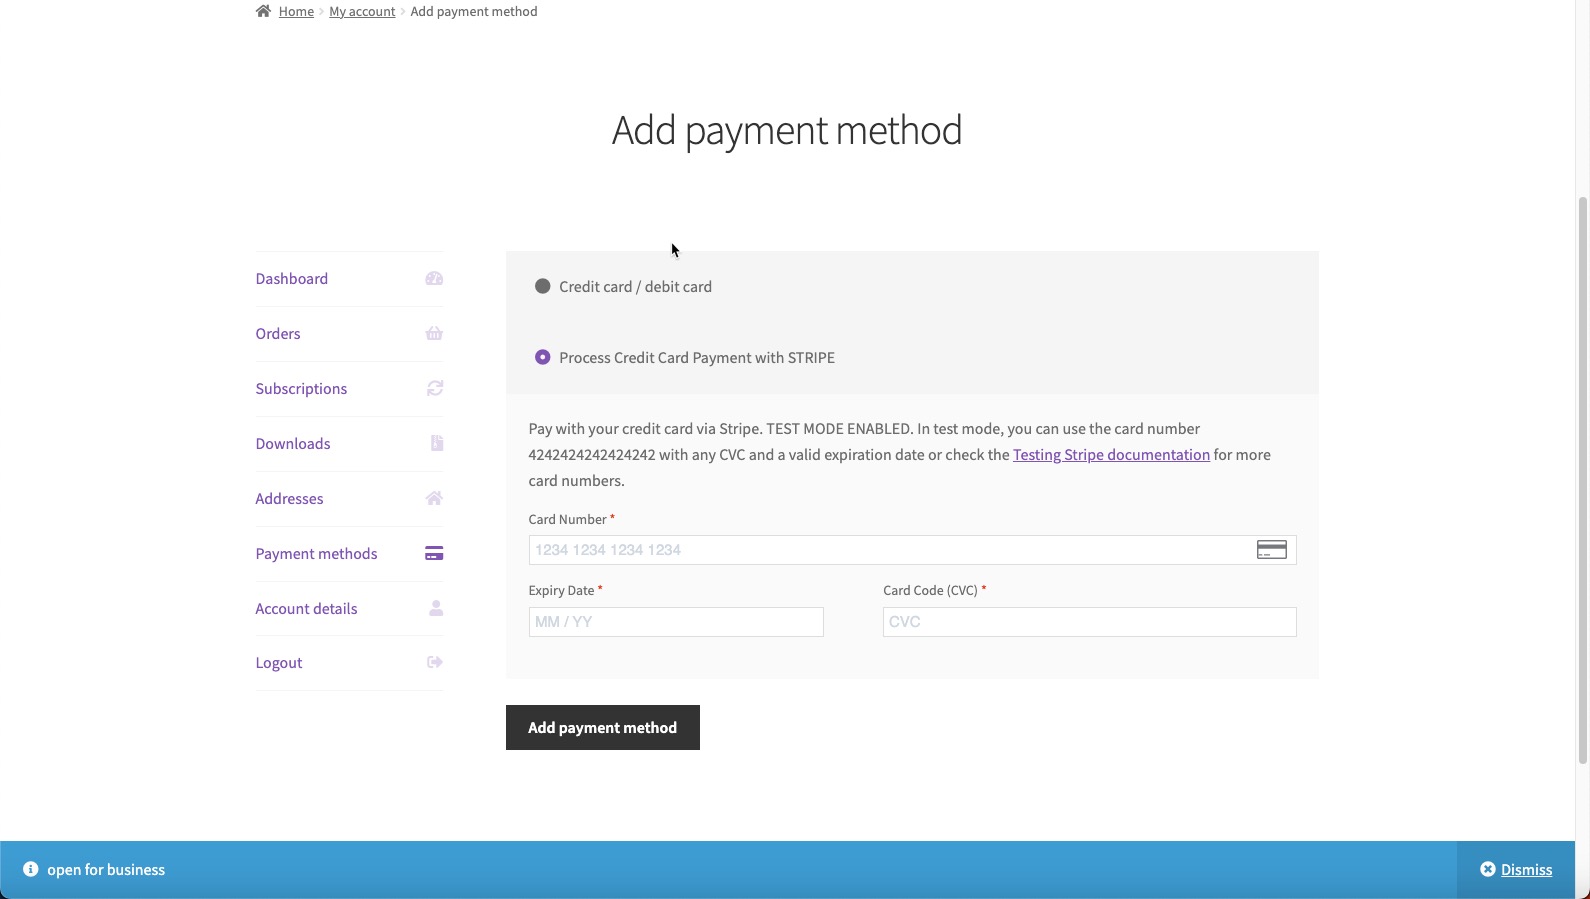This screenshot has width=1590, height=899.
Task: Click the Payment methods card icon
Action: (434, 554)
